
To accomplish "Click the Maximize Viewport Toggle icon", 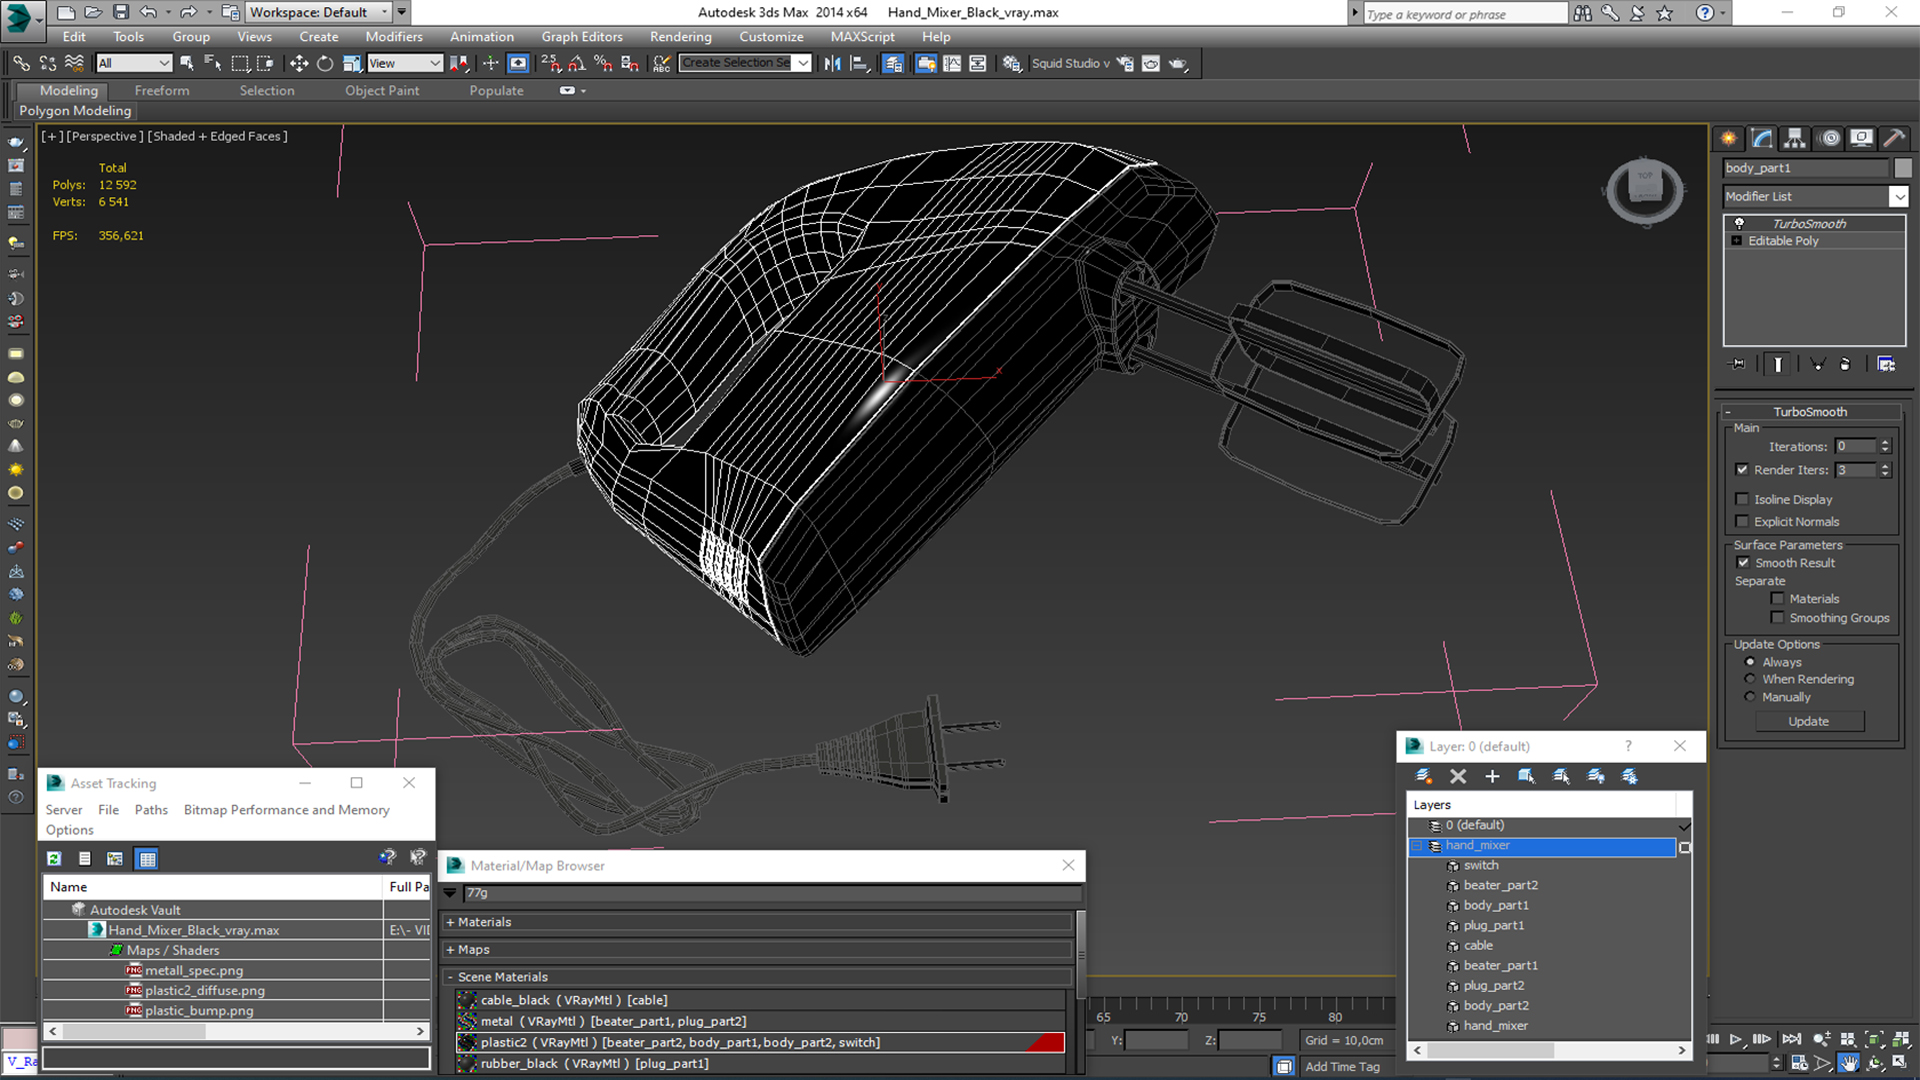I will [x=1901, y=1063].
